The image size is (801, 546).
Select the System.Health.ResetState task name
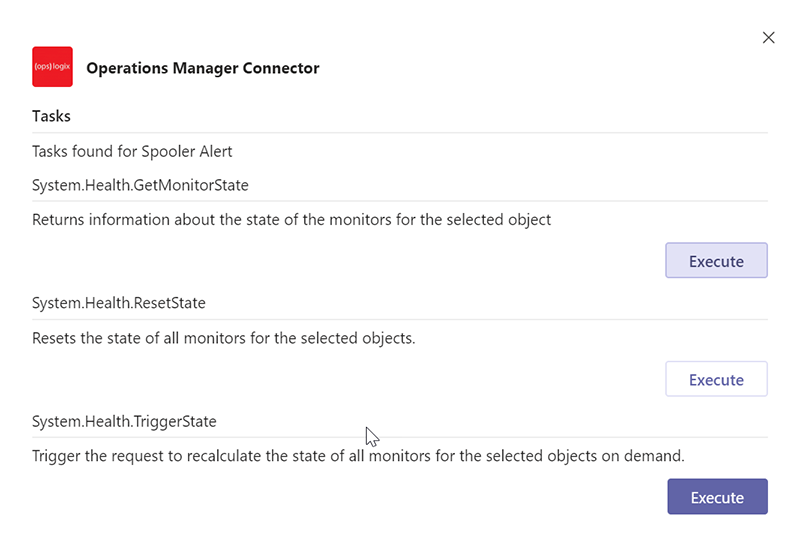(119, 303)
